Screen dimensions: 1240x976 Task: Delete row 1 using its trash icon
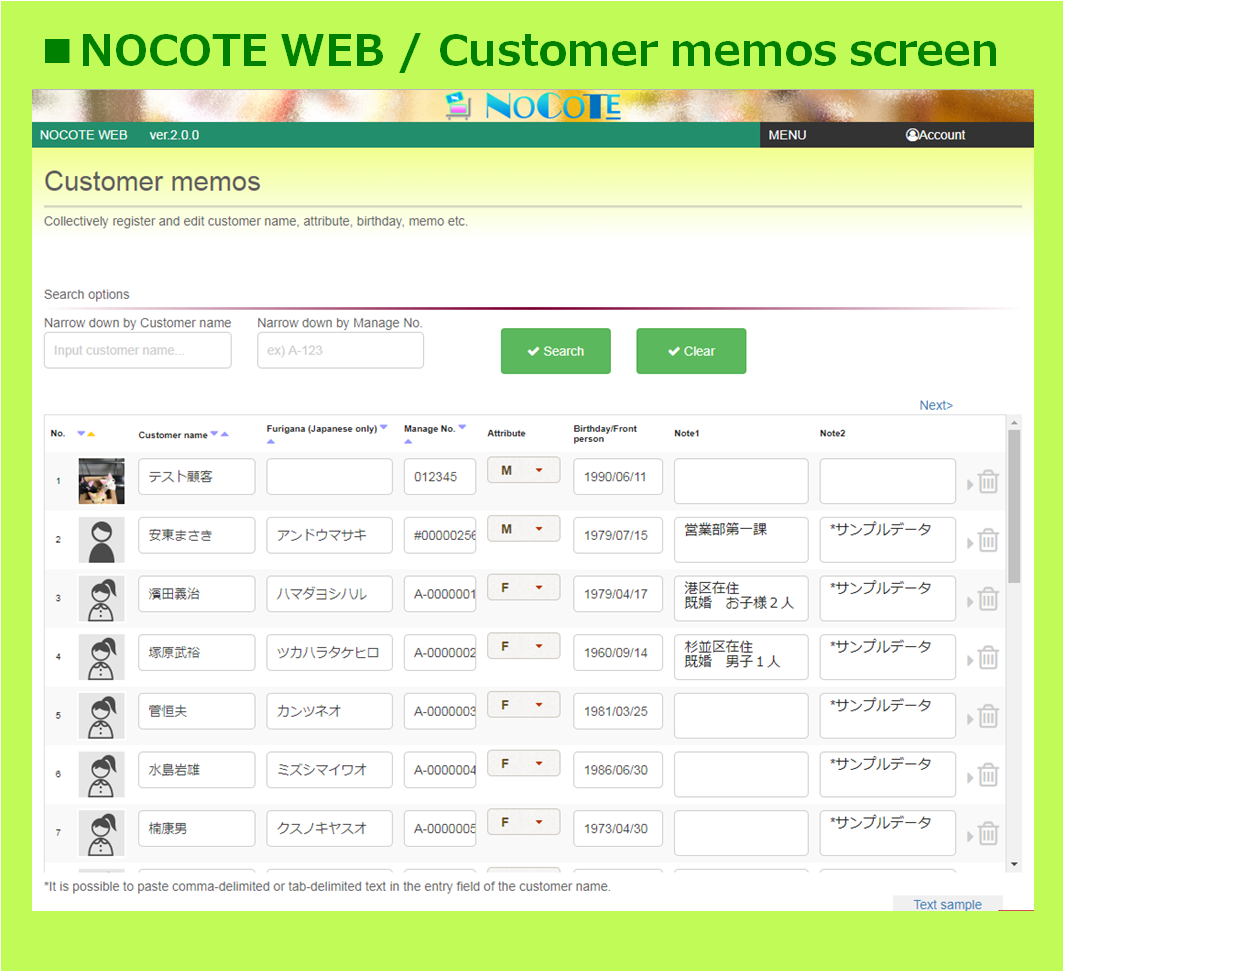(988, 482)
